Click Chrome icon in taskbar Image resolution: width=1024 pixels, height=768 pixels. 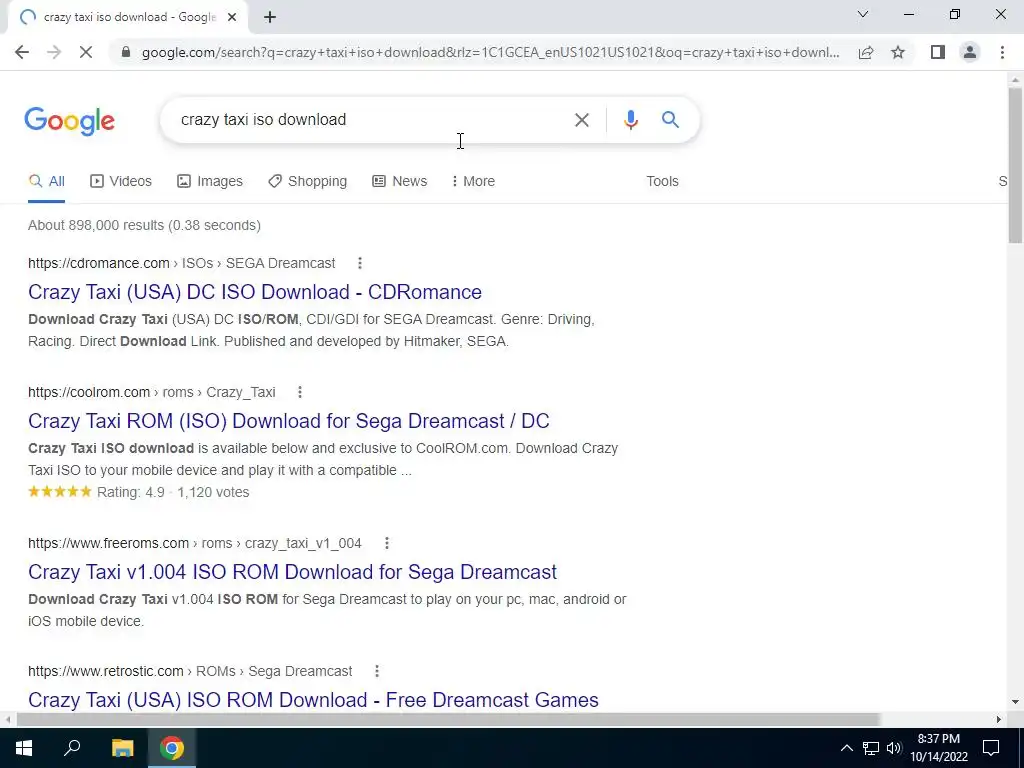[x=172, y=748]
